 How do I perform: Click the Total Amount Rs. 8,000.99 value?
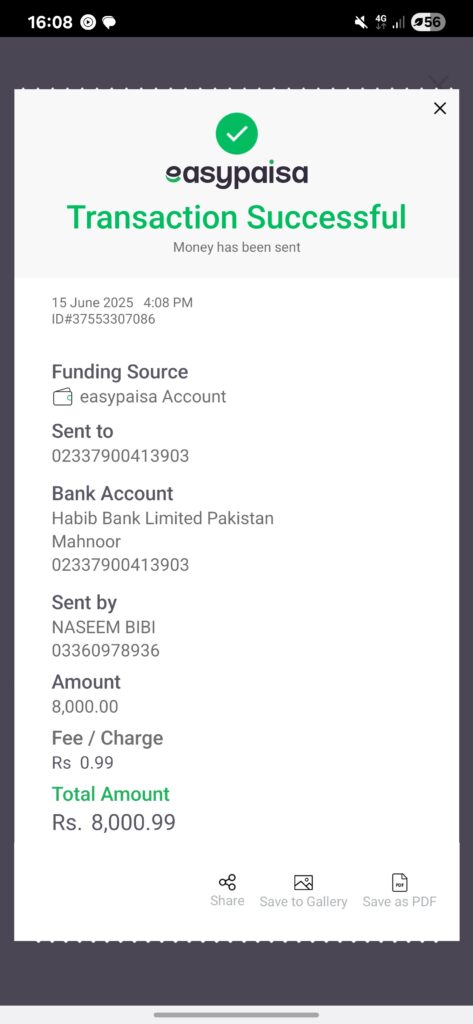click(114, 822)
